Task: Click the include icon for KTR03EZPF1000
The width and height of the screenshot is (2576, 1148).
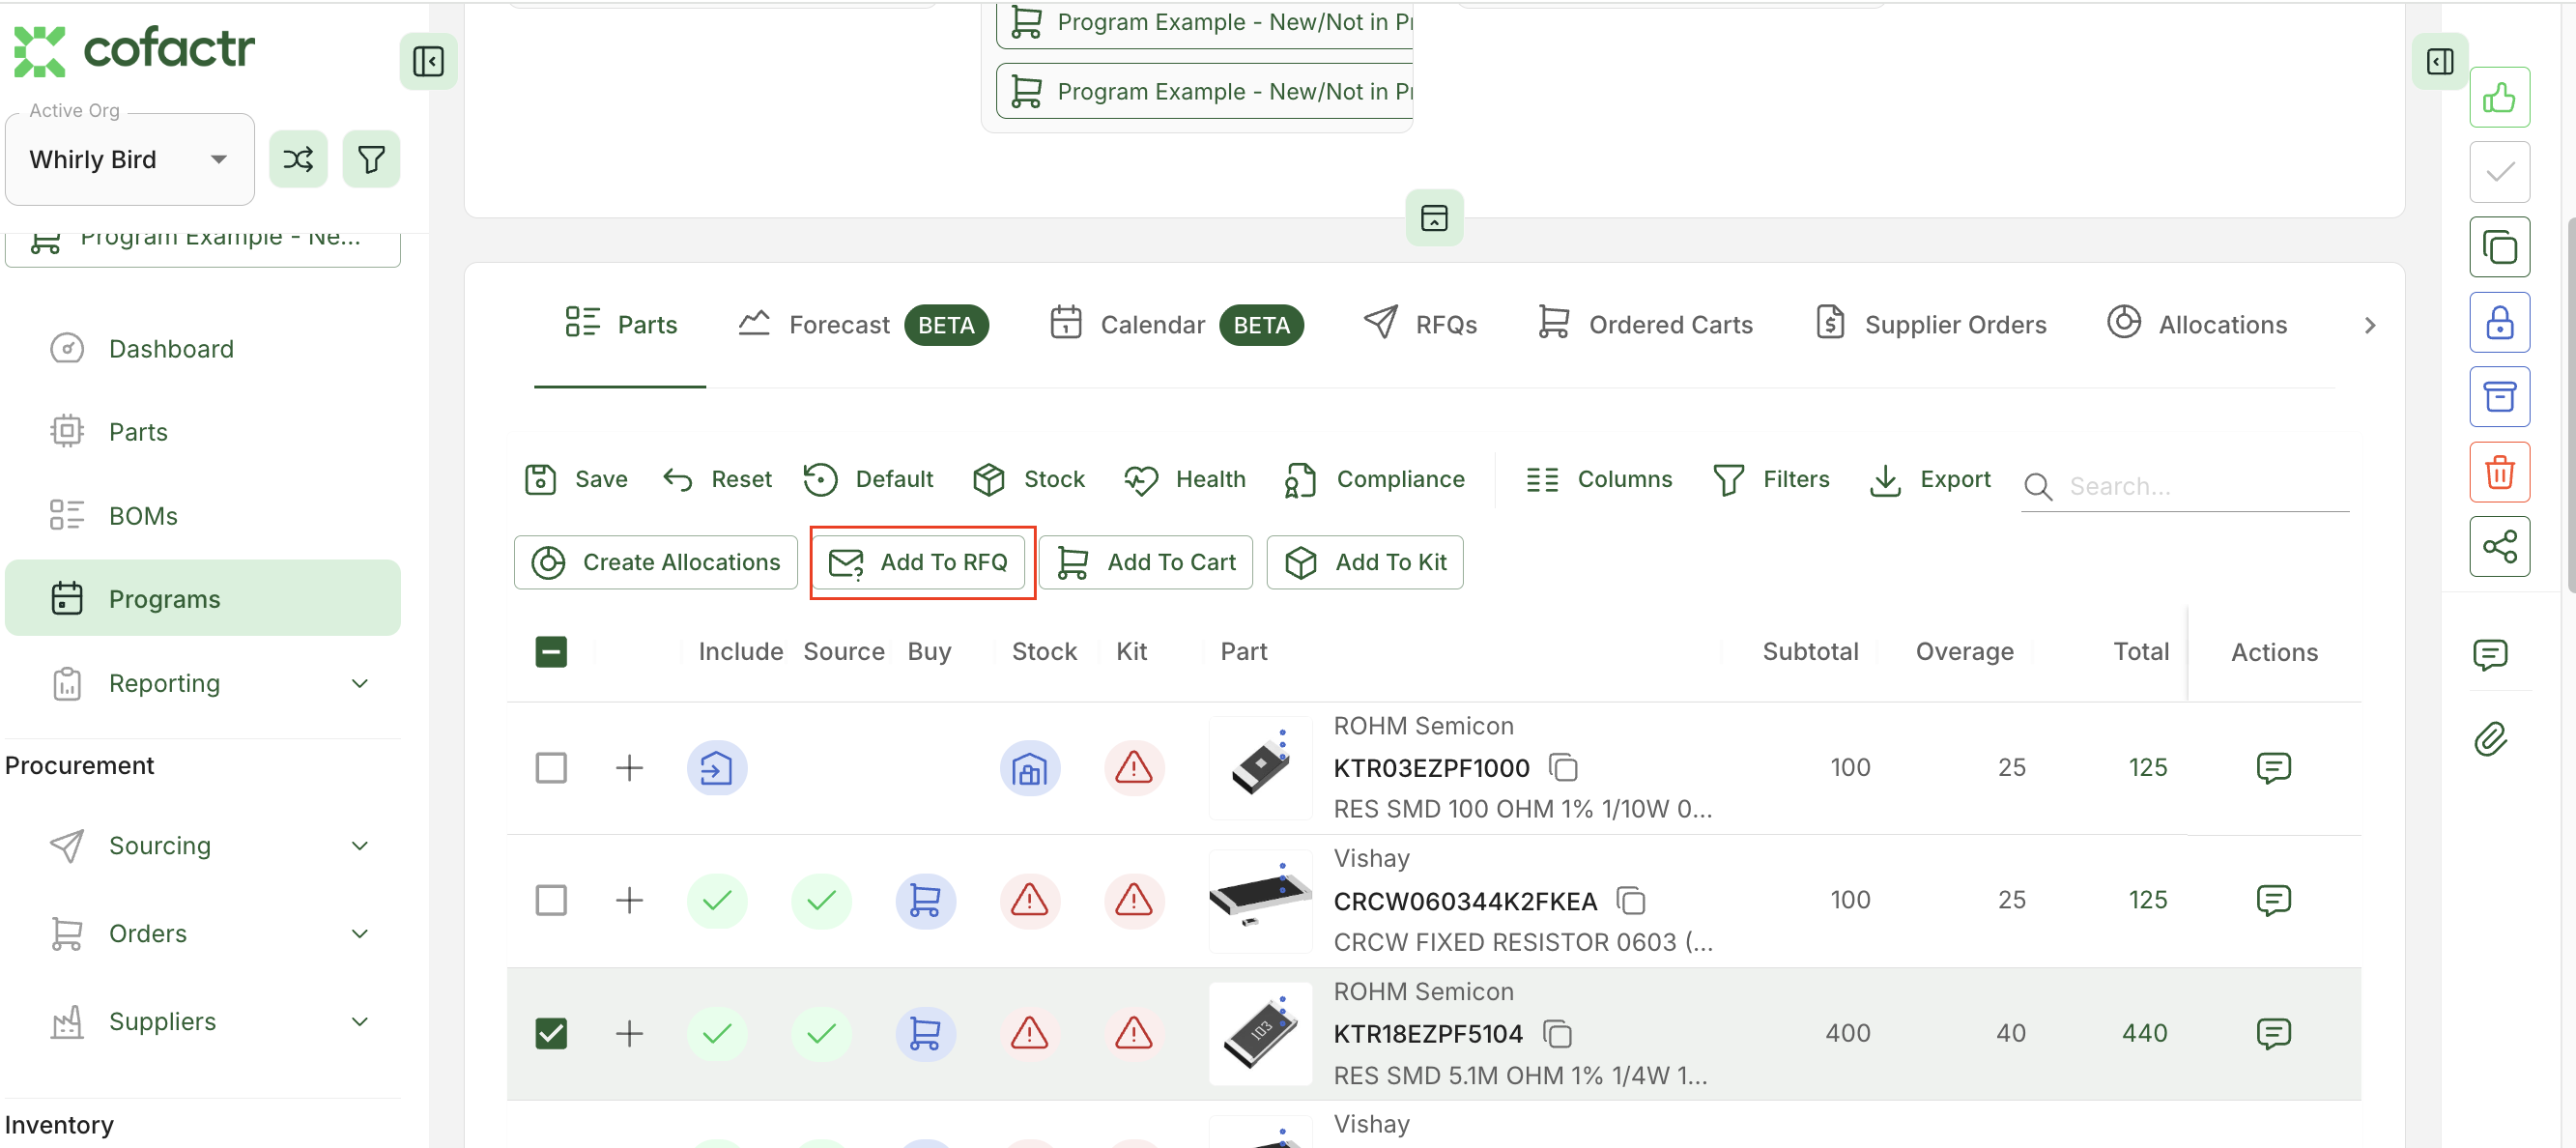Action: [x=716, y=768]
